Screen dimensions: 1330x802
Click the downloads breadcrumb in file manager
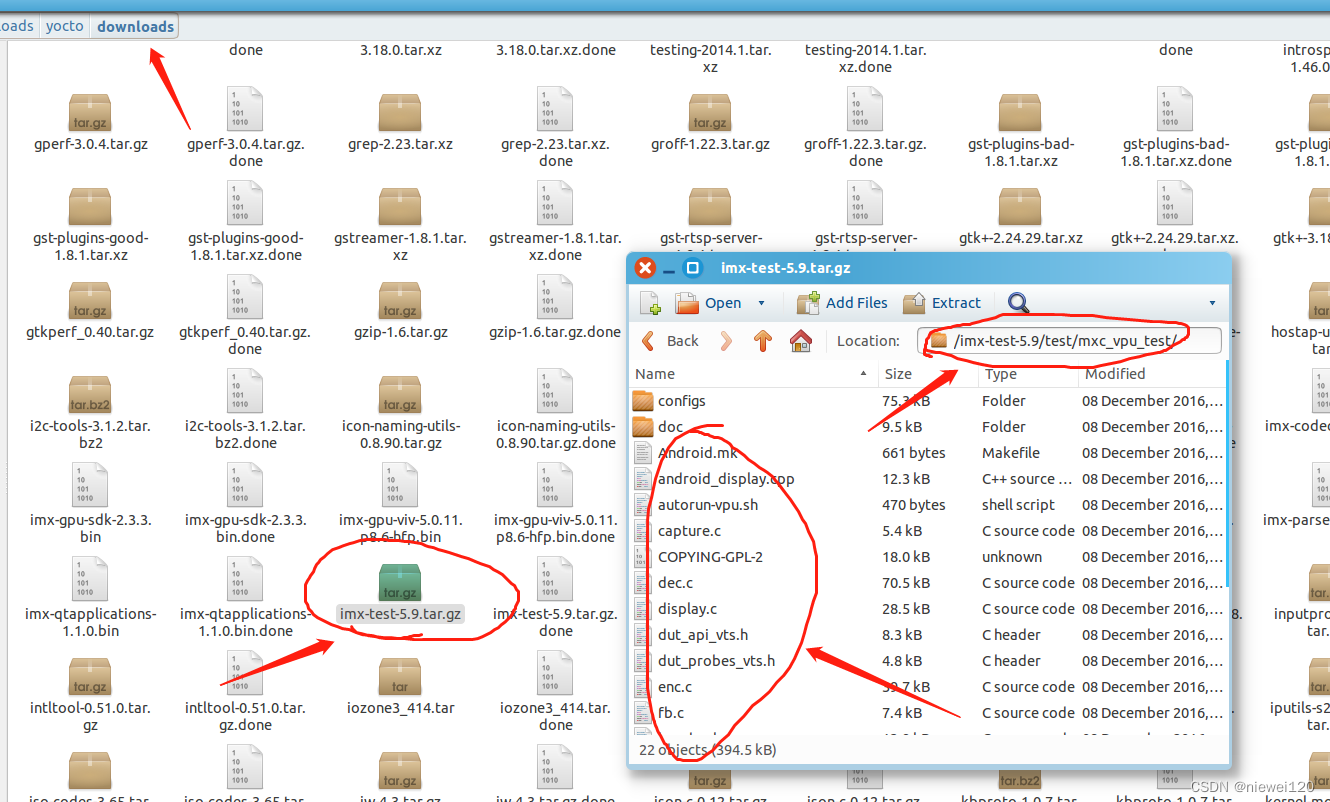136,26
